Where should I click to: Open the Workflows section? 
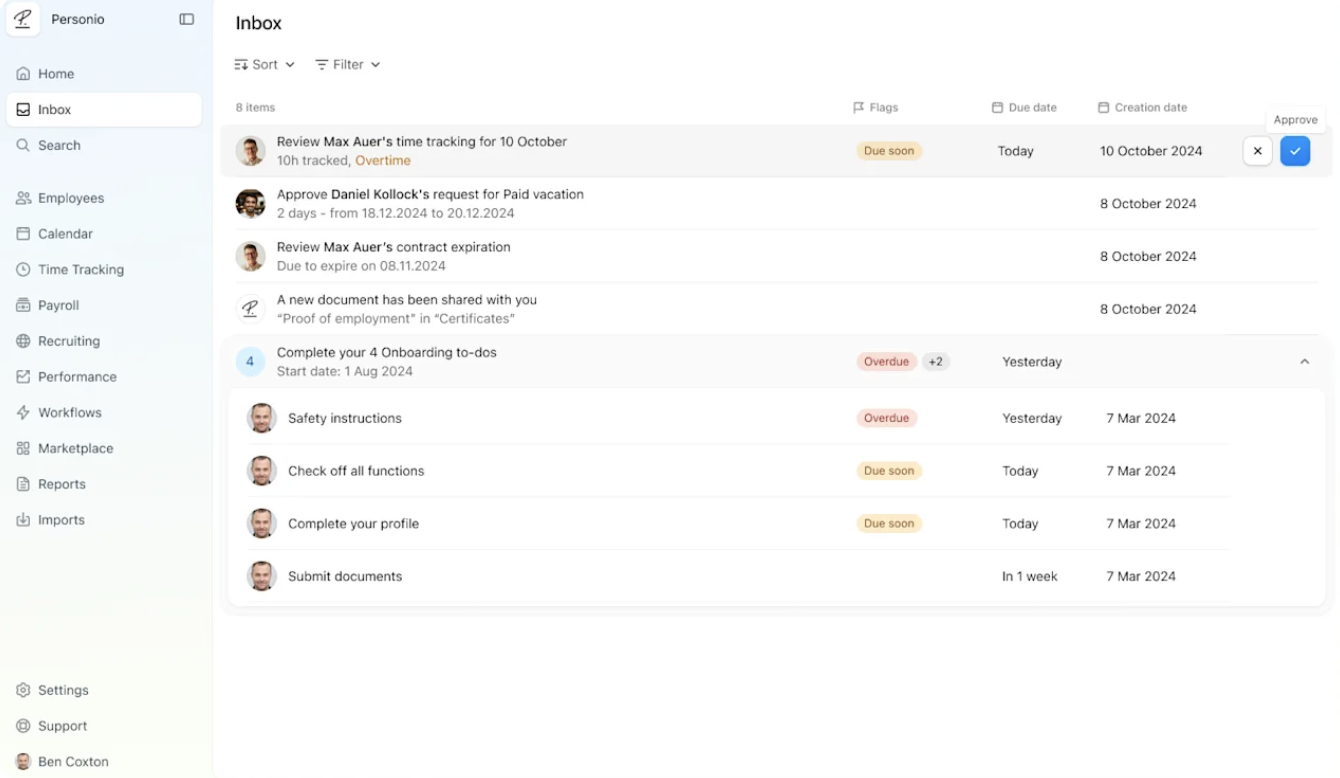(x=69, y=413)
